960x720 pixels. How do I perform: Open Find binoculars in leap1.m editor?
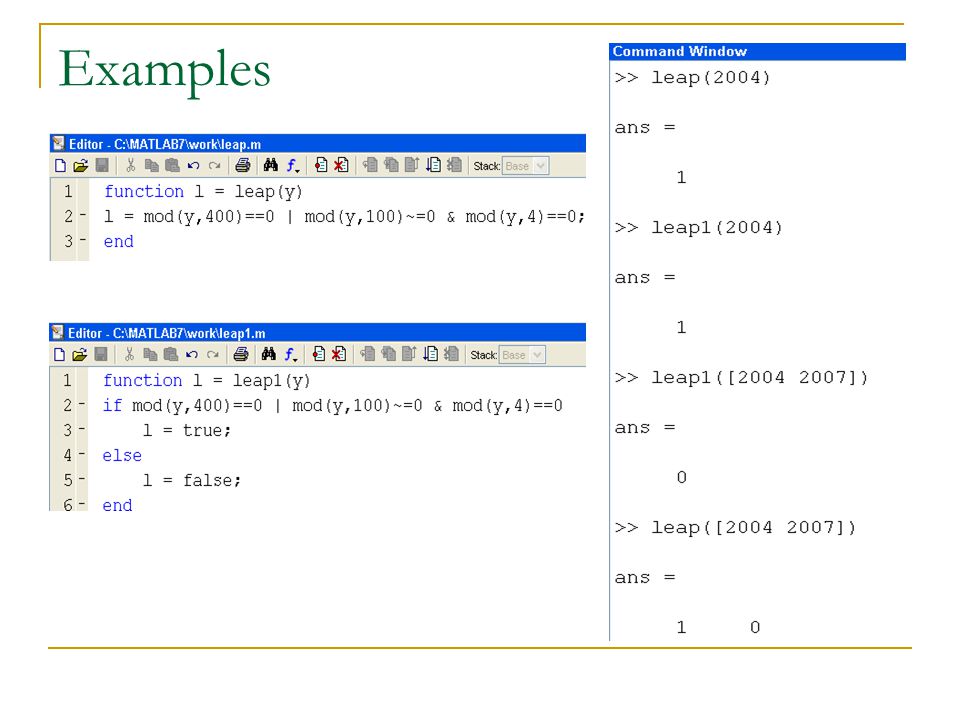(268, 354)
